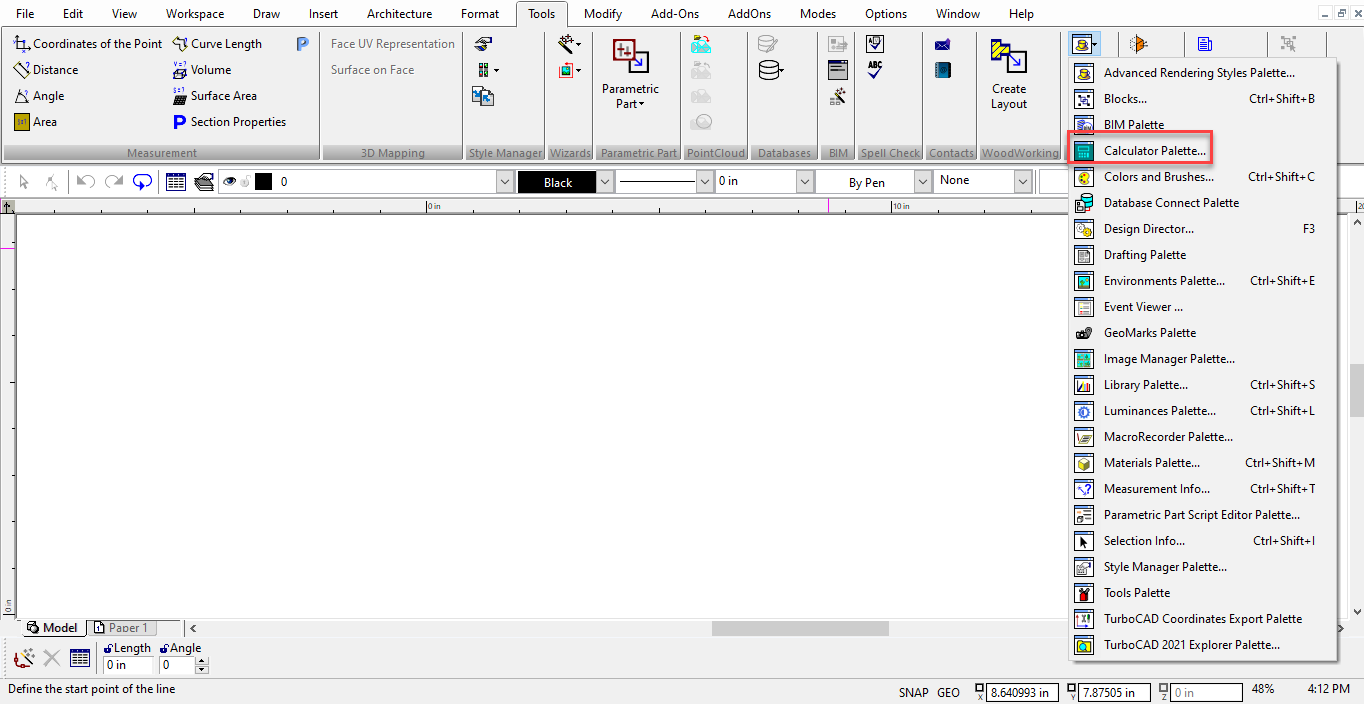
Task: Toggle SNAP mode in status bar
Action: [x=913, y=692]
